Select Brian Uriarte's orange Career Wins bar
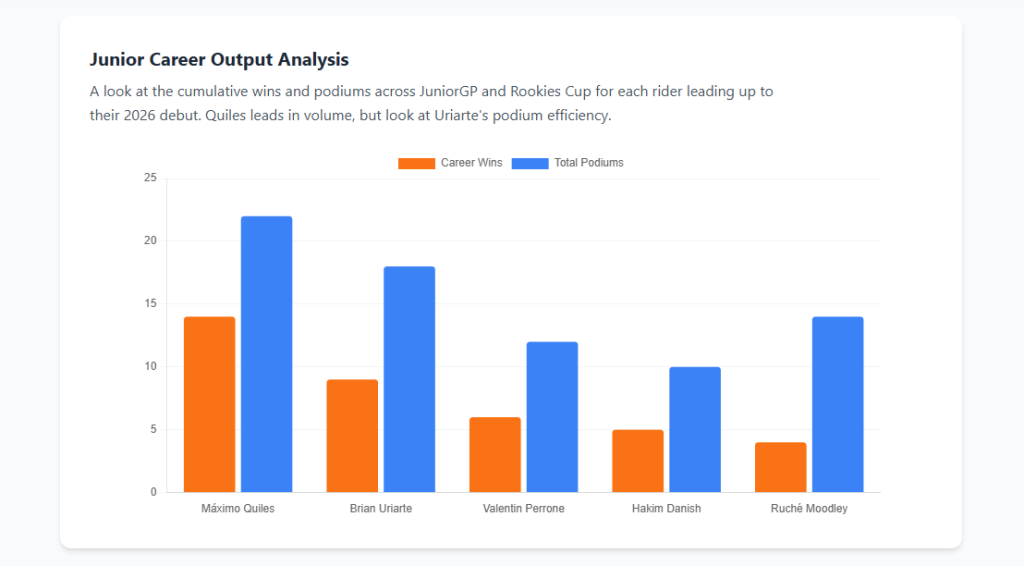This screenshot has width=1024, height=566. pos(352,435)
